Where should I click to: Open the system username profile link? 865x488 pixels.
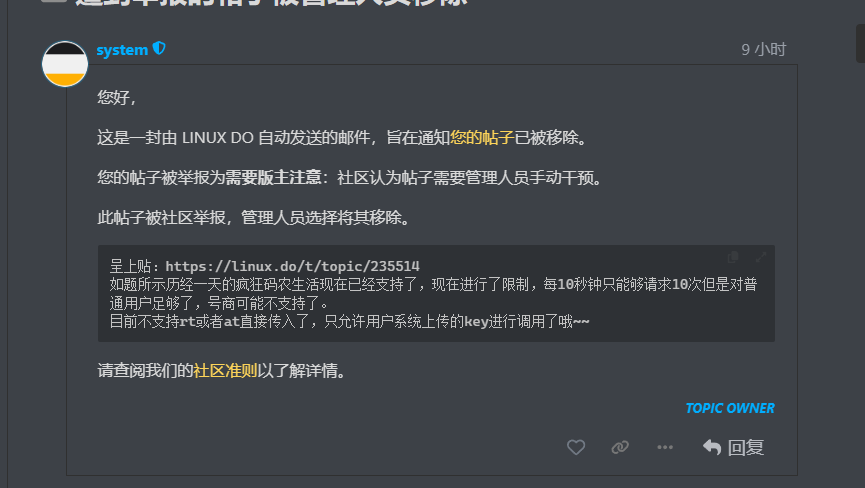122,50
